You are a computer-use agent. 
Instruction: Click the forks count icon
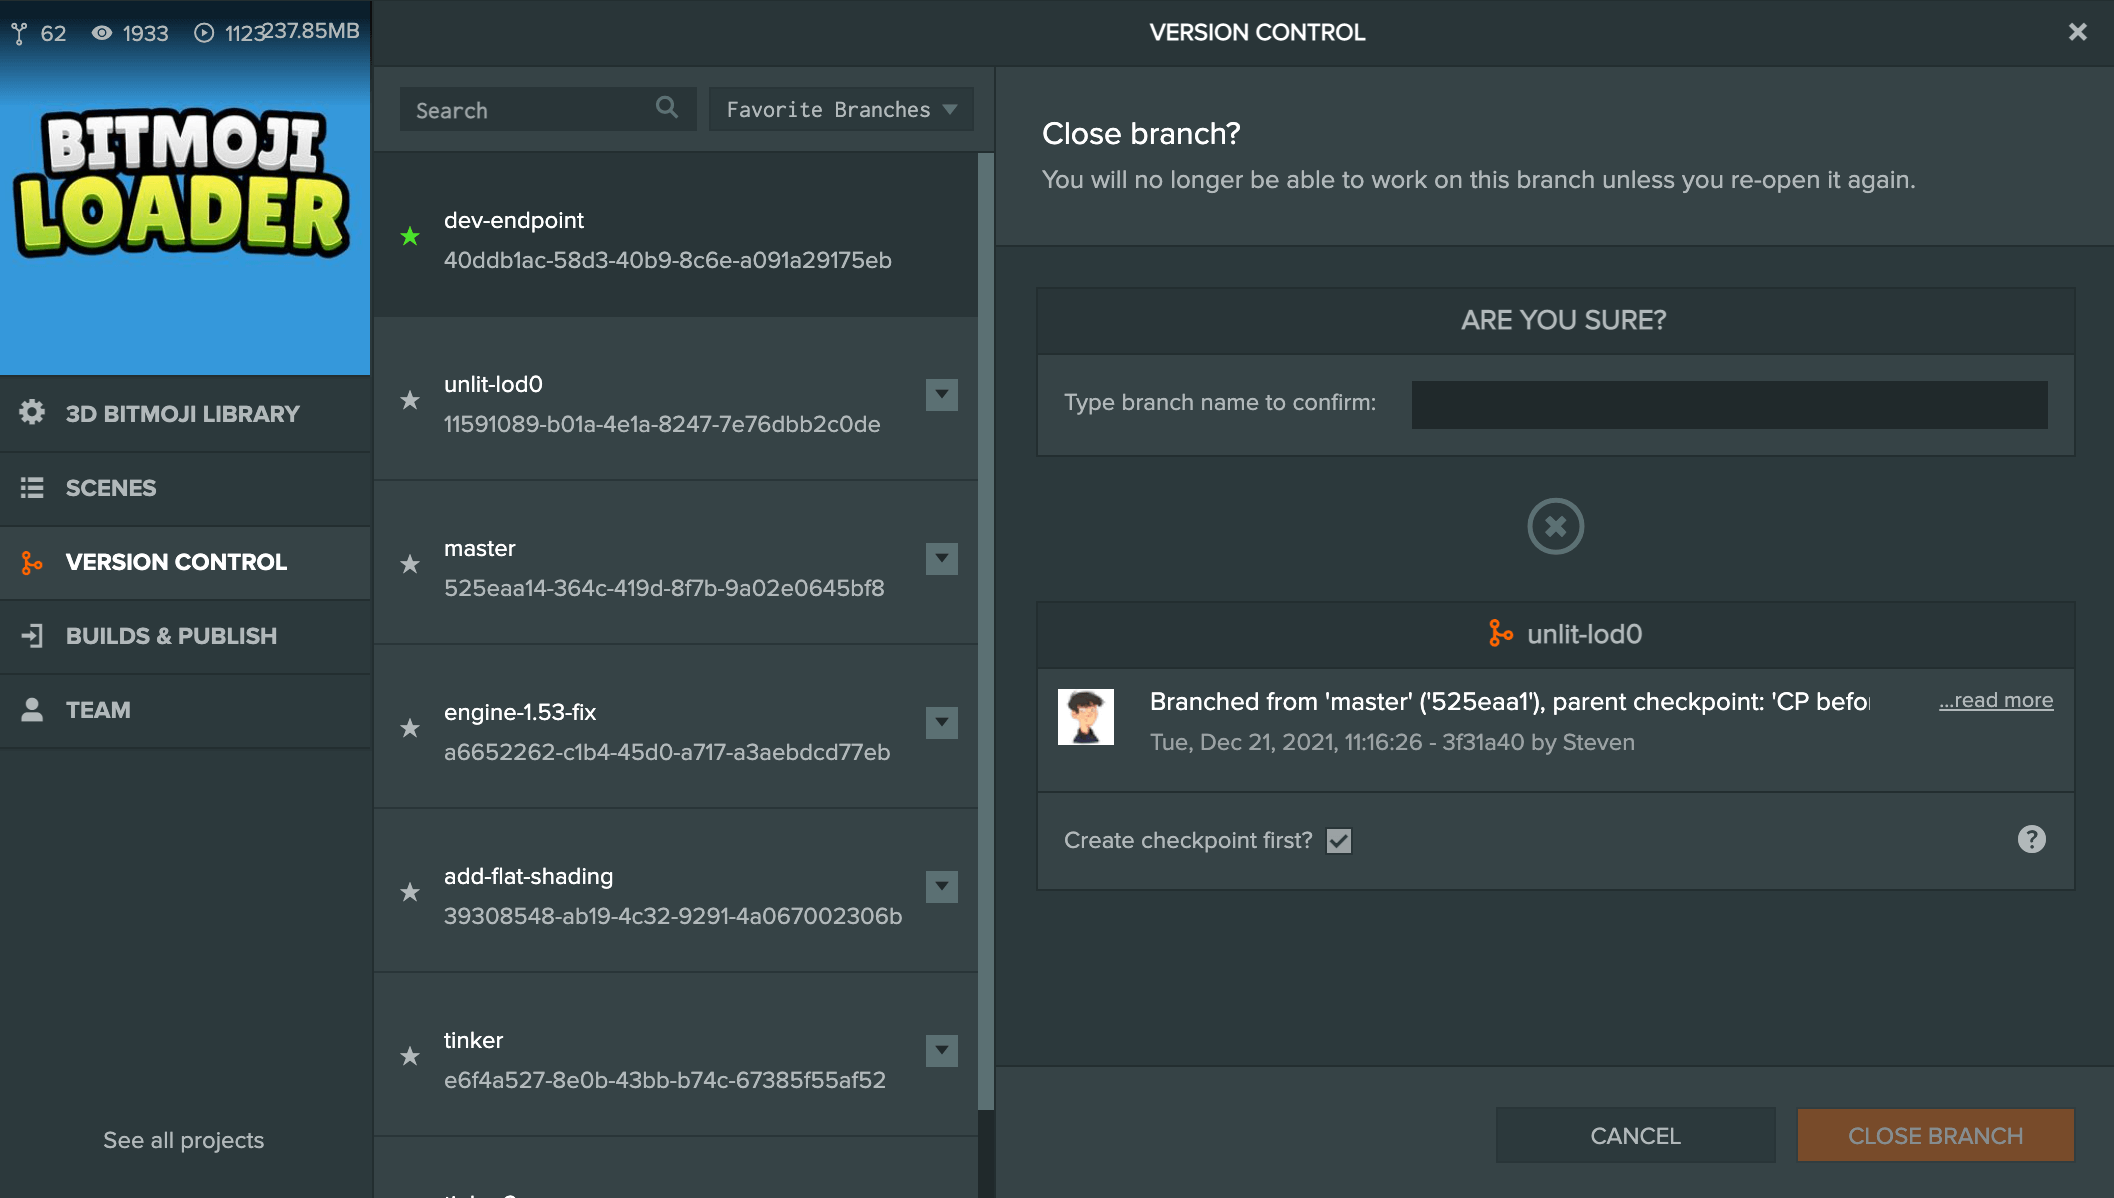19,34
